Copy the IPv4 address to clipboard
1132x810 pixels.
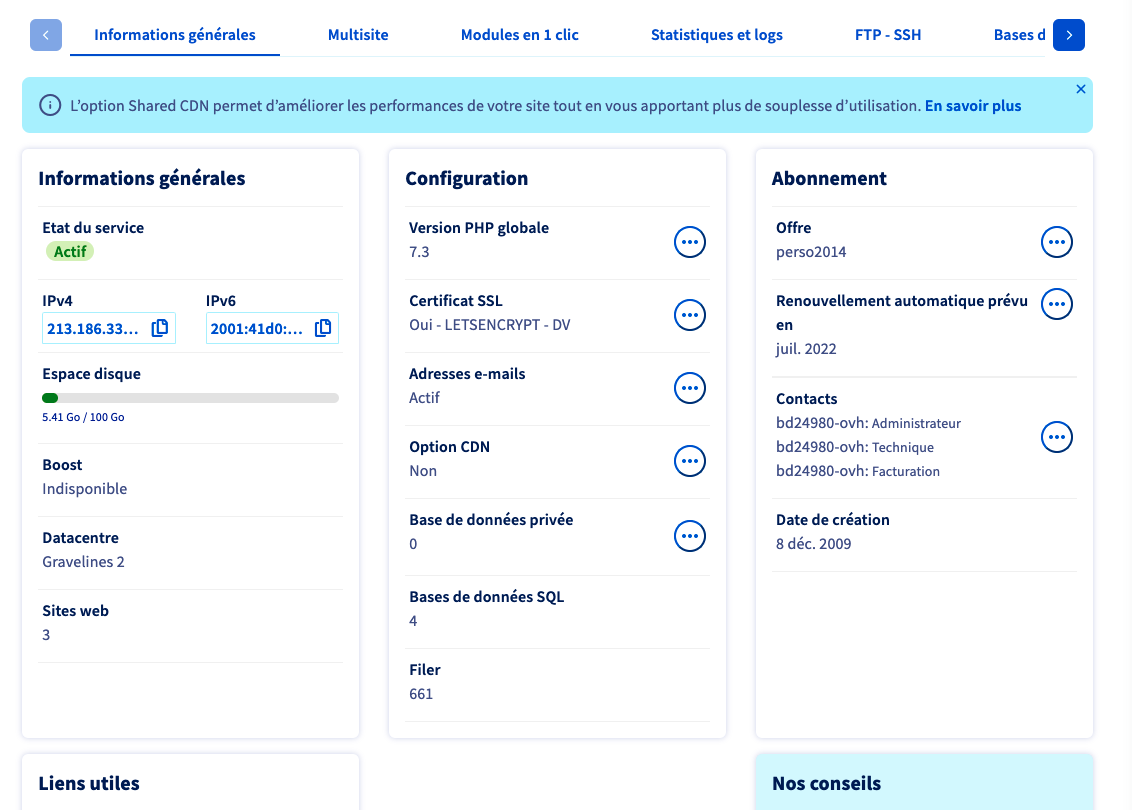pyautogui.click(x=160, y=328)
